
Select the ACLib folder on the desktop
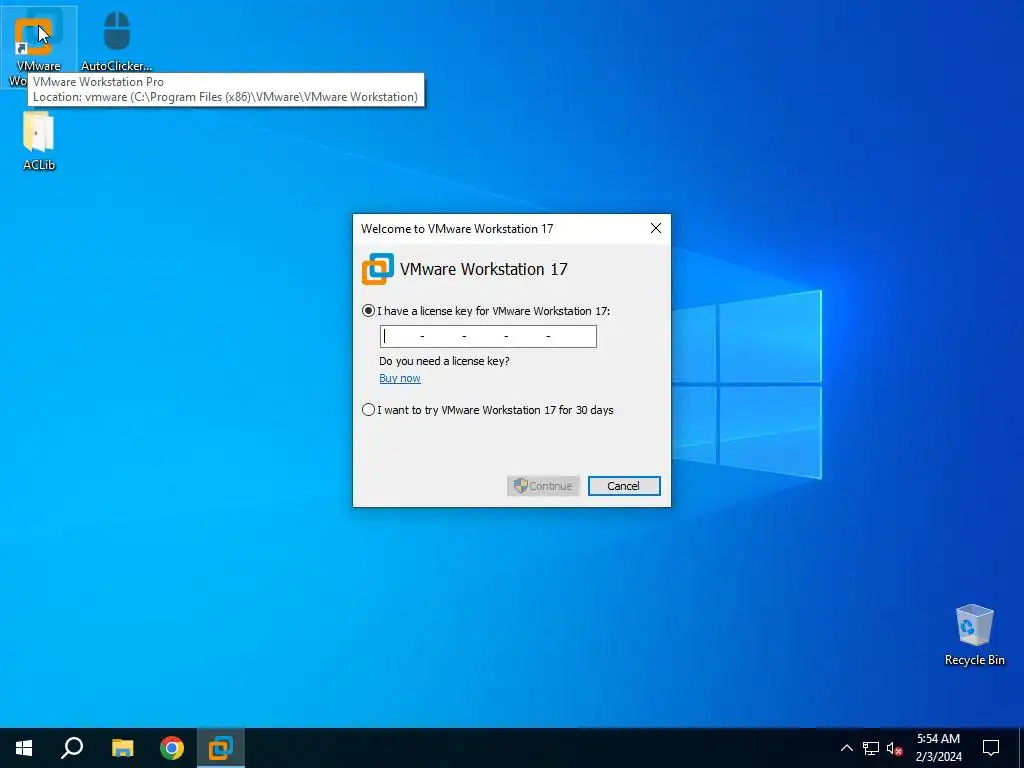pos(39,141)
